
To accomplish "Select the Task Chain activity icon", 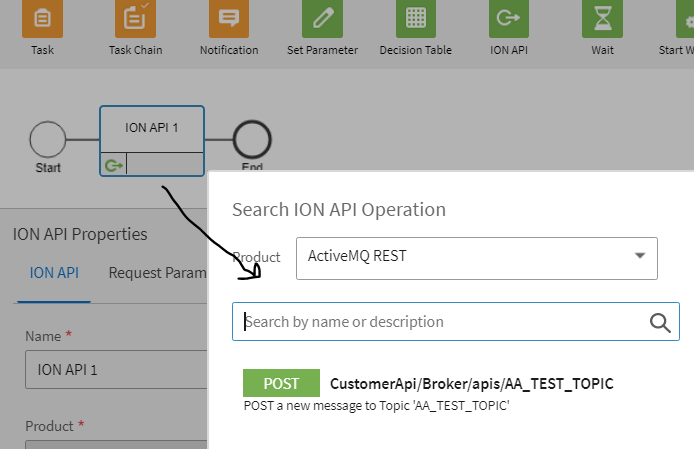I will pyautogui.click(x=135, y=18).
